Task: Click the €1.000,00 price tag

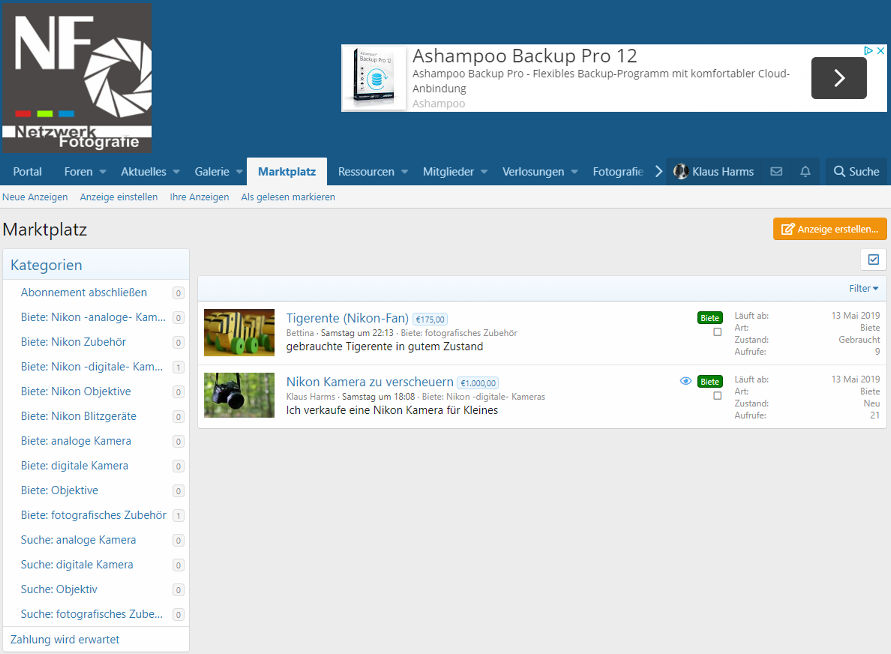Action: [478, 383]
